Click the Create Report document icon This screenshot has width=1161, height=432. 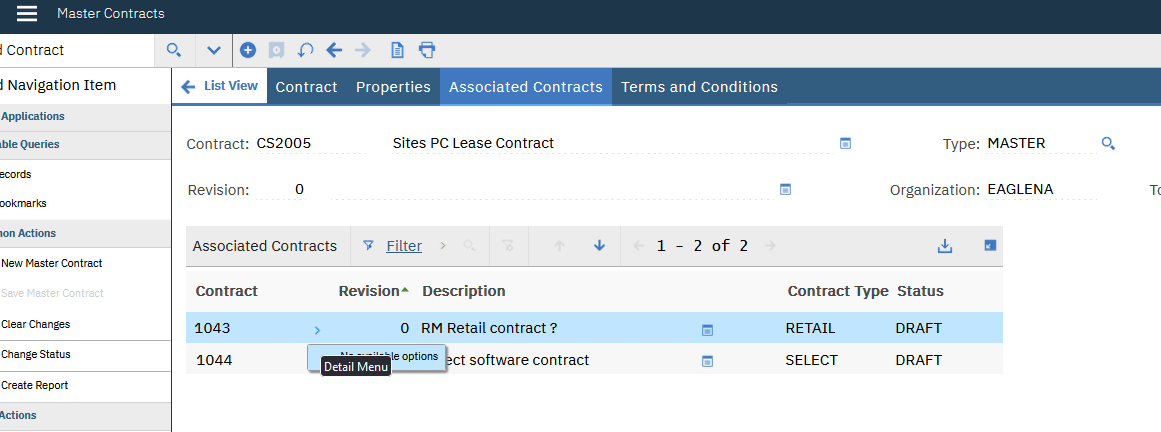pyautogui.click(x=397, y=50)
